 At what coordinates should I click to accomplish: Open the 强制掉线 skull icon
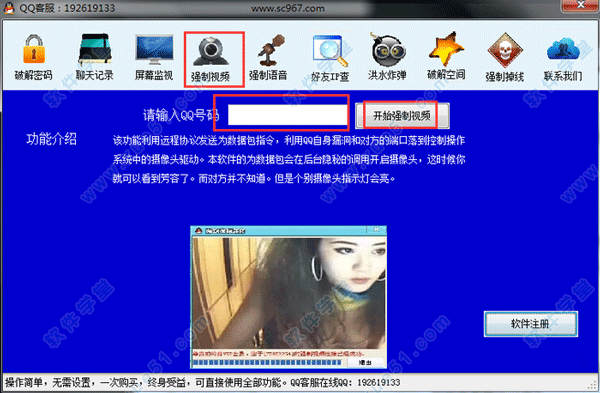pyautogui.click(x=505, y=51)
